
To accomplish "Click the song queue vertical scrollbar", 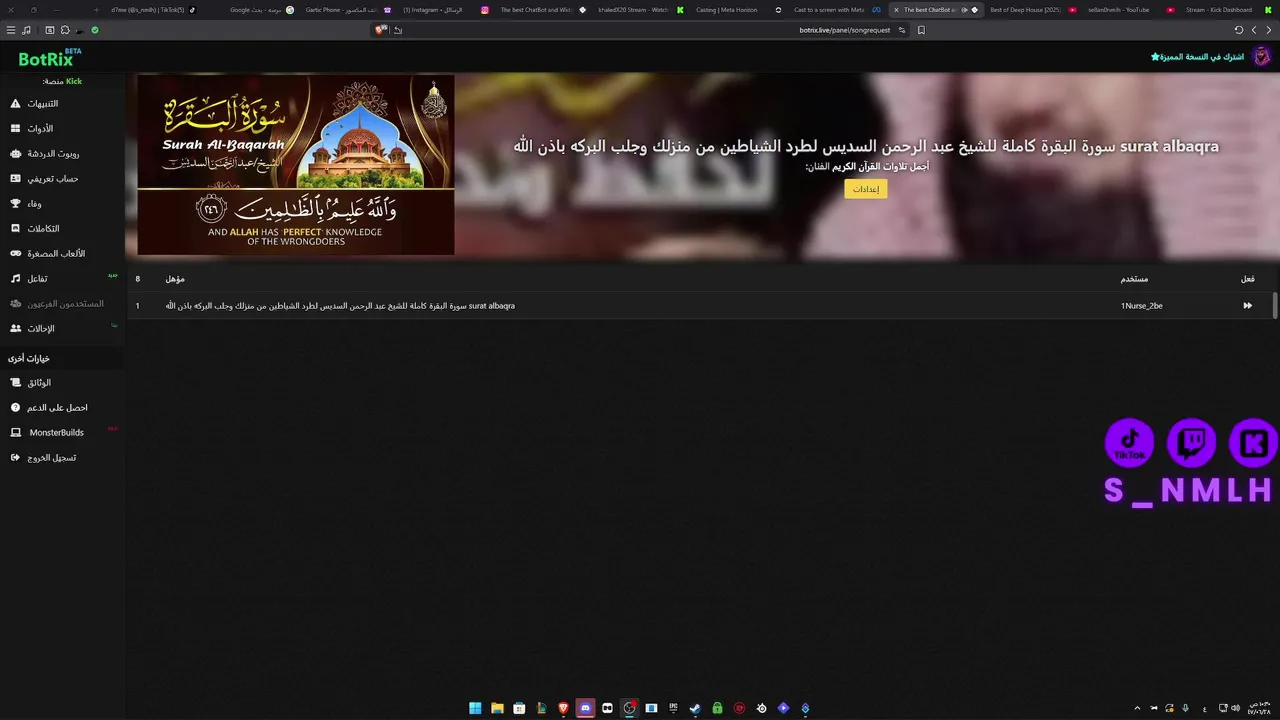I will [1275, 306].
